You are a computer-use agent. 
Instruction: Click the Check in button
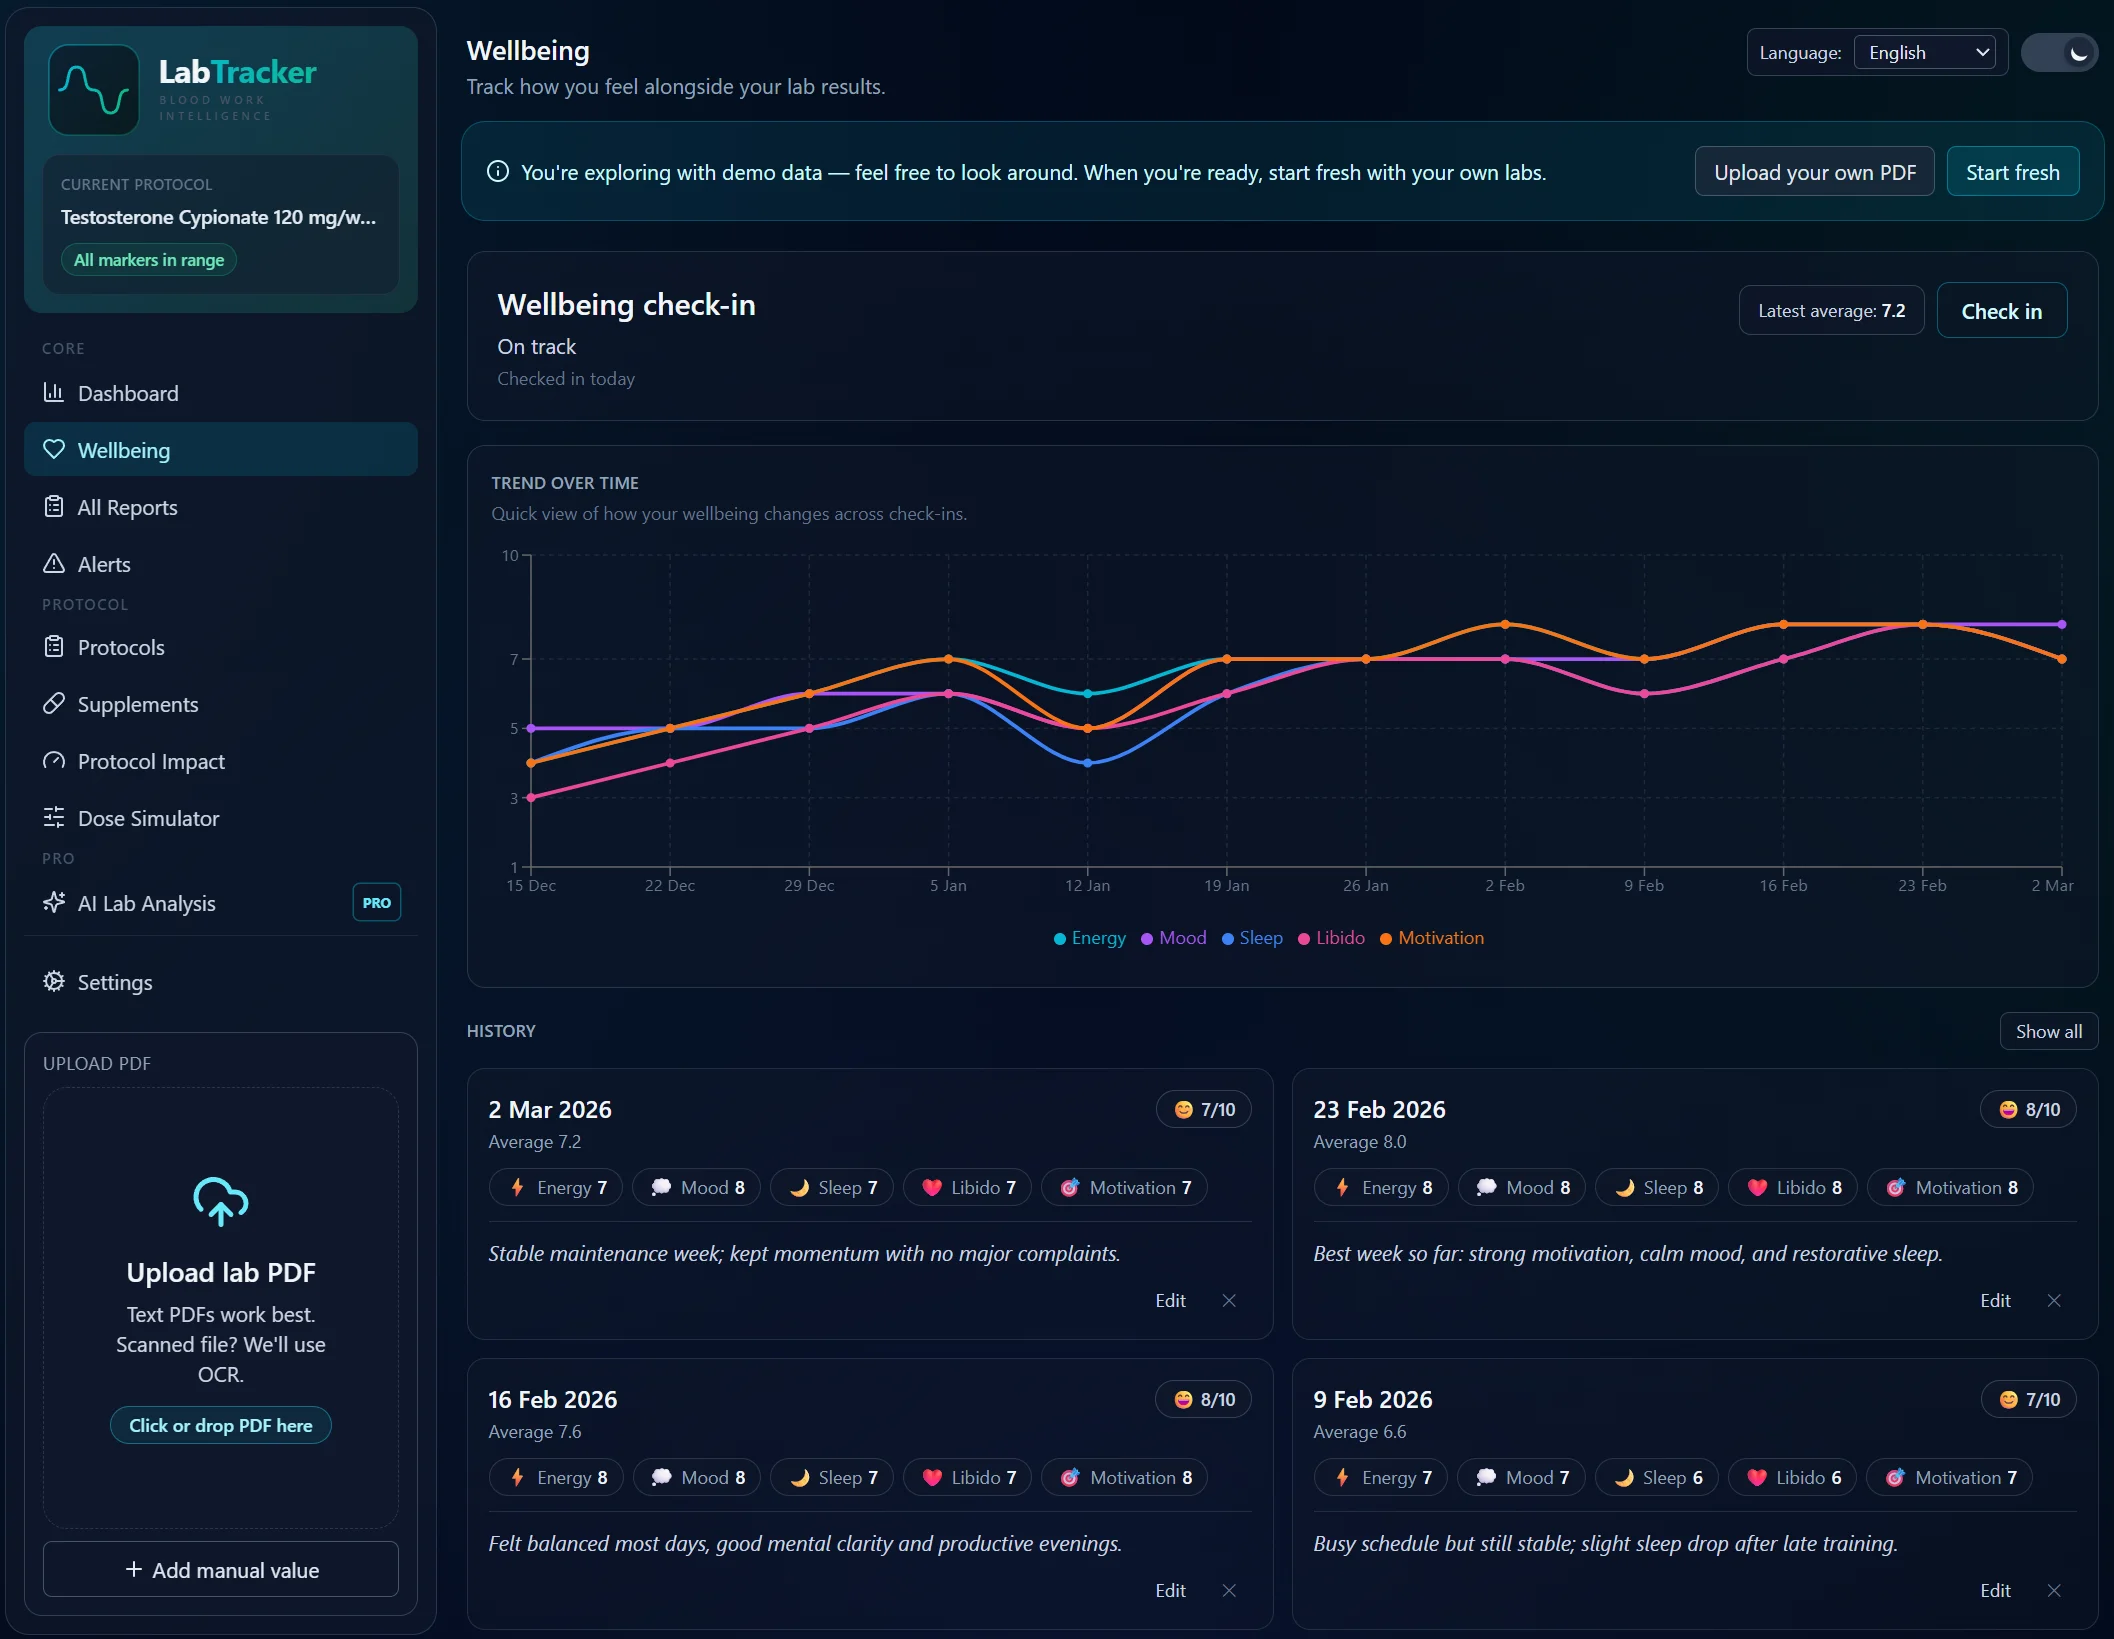2001,311
